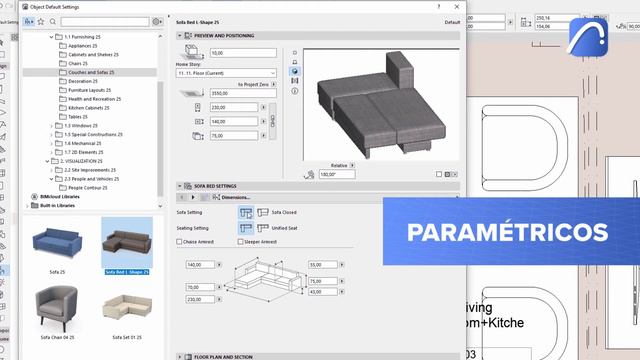
Task: Collapse the 1.1 Furnishing 25 folder
Action: pyautogui.click(x=51, y=37)
